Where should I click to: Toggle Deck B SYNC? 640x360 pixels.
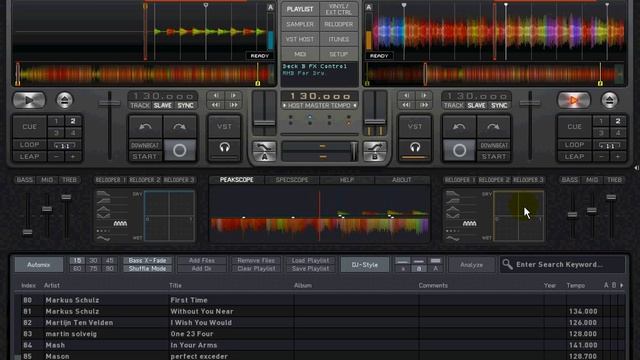(499, 105)
